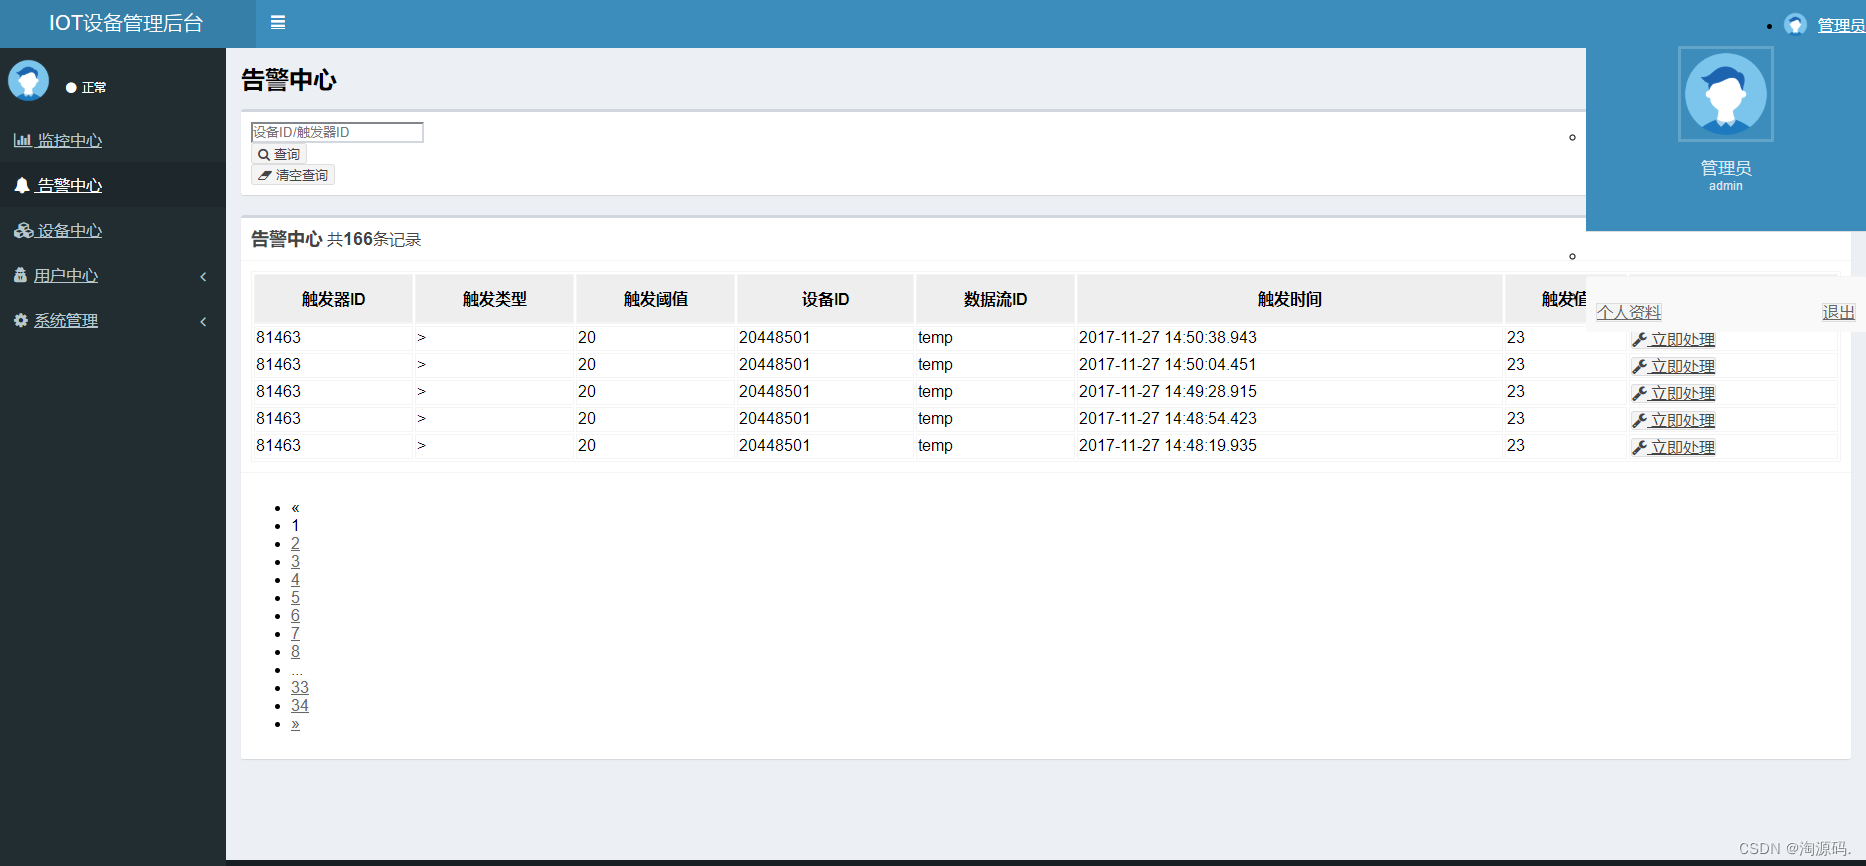Go to next page with » link
The height and width of the screenshot is (866, 1866).
[x=295, y=724]
